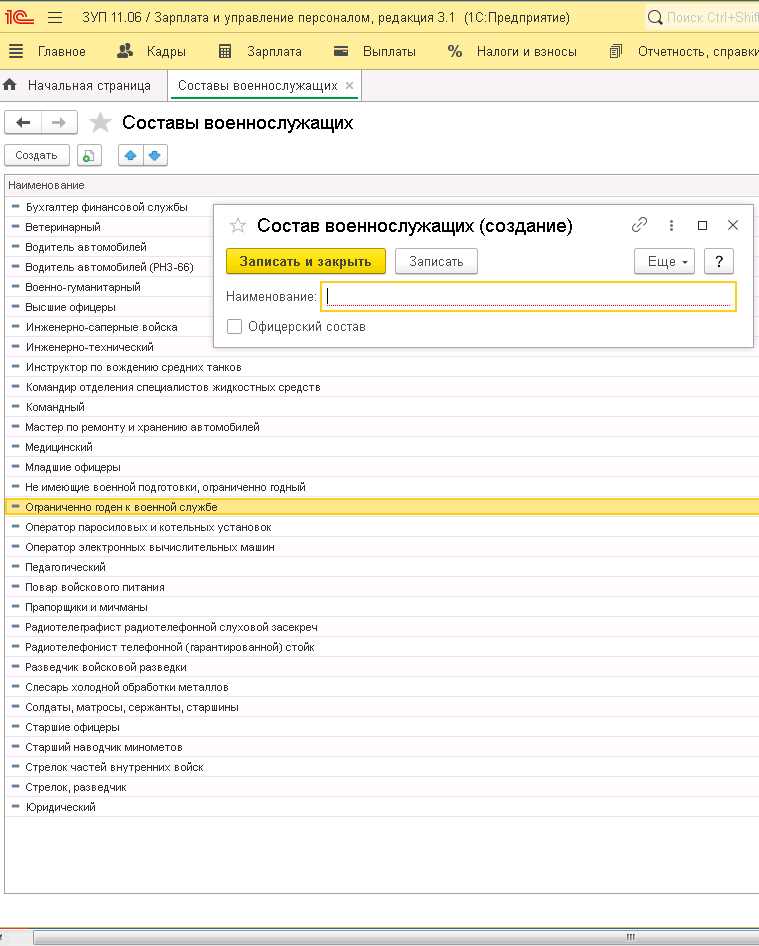Open the 1C main menu hamburger icon
The width and height of the screenshot is (759, 946).
(55, 17)
